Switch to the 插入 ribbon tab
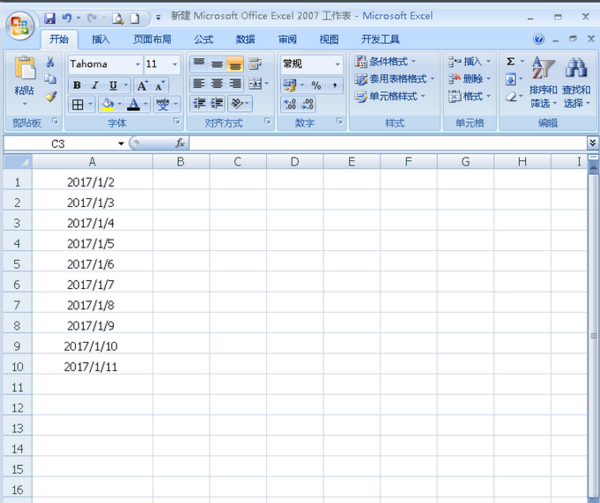 pyautogui.click(x=101, y=39)
